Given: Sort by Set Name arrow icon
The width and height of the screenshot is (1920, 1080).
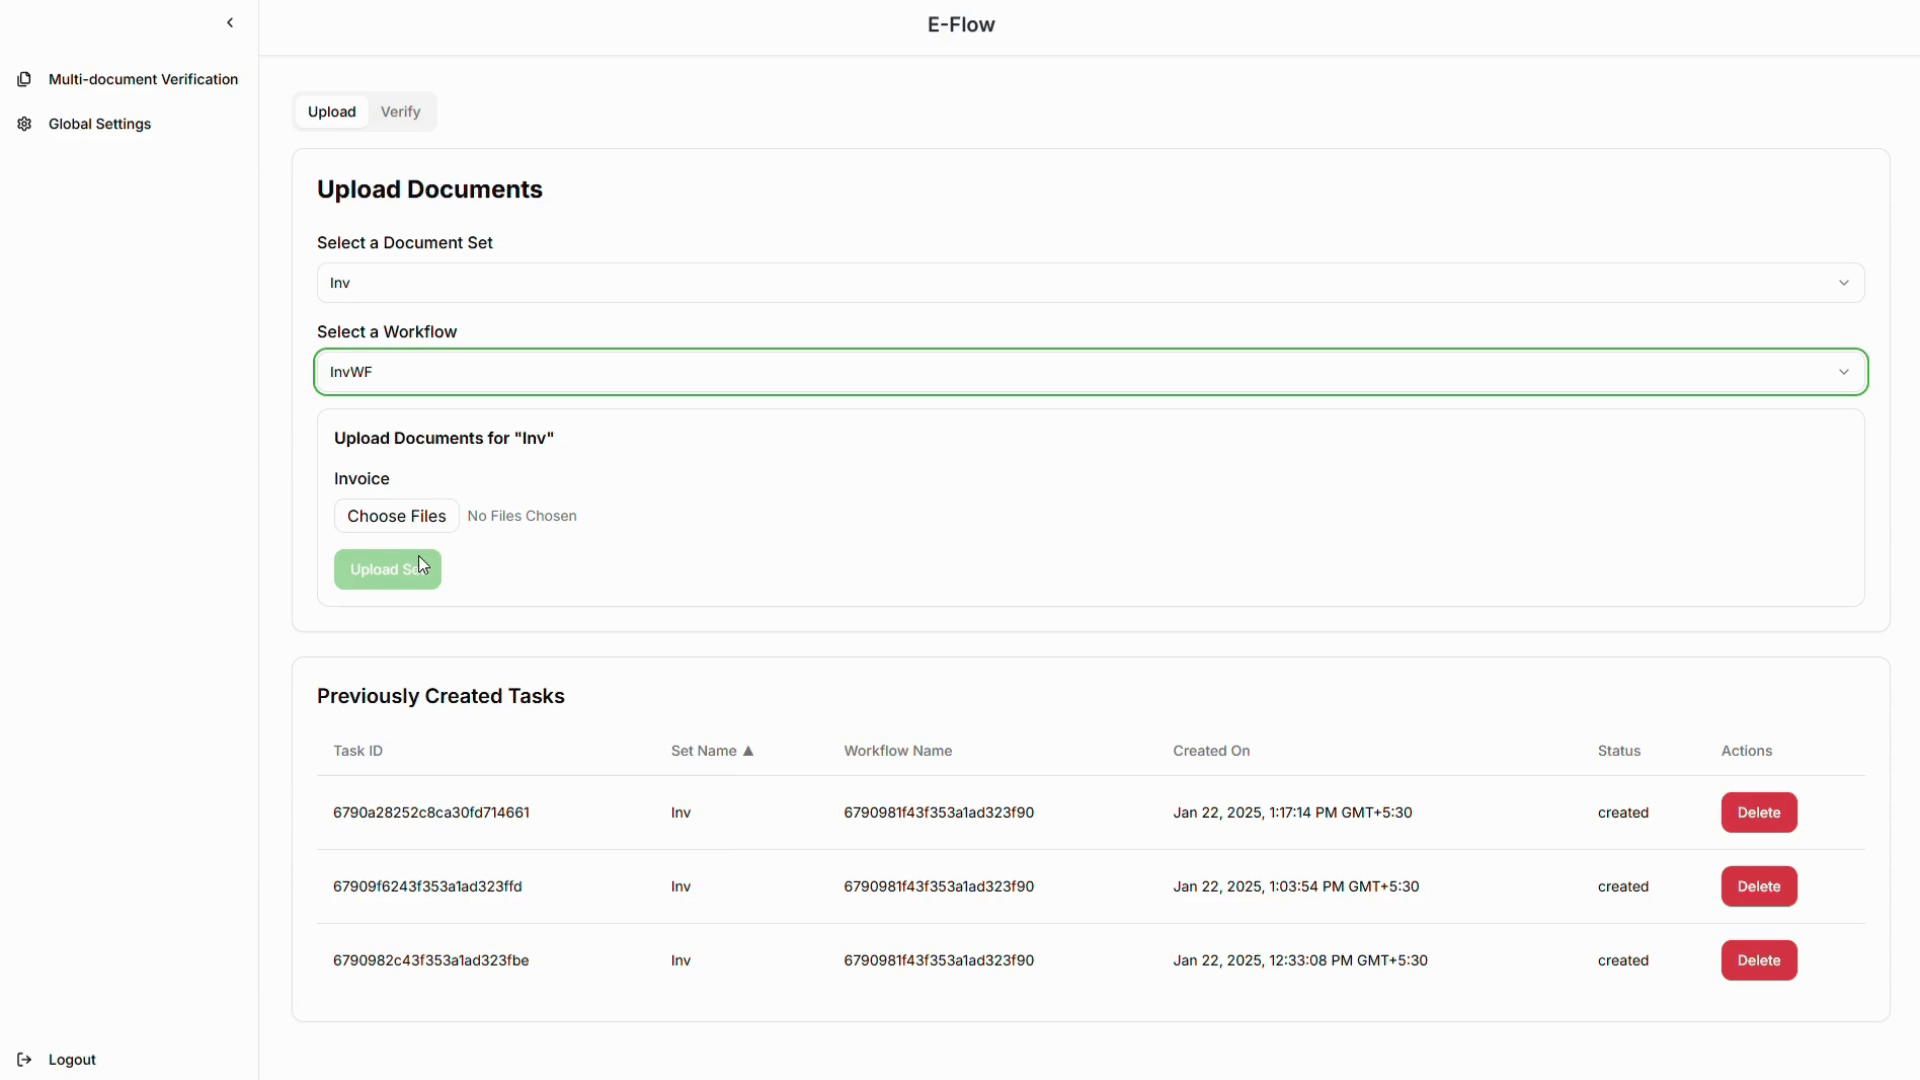Looking at the screenshot, I should pos(748,751).
